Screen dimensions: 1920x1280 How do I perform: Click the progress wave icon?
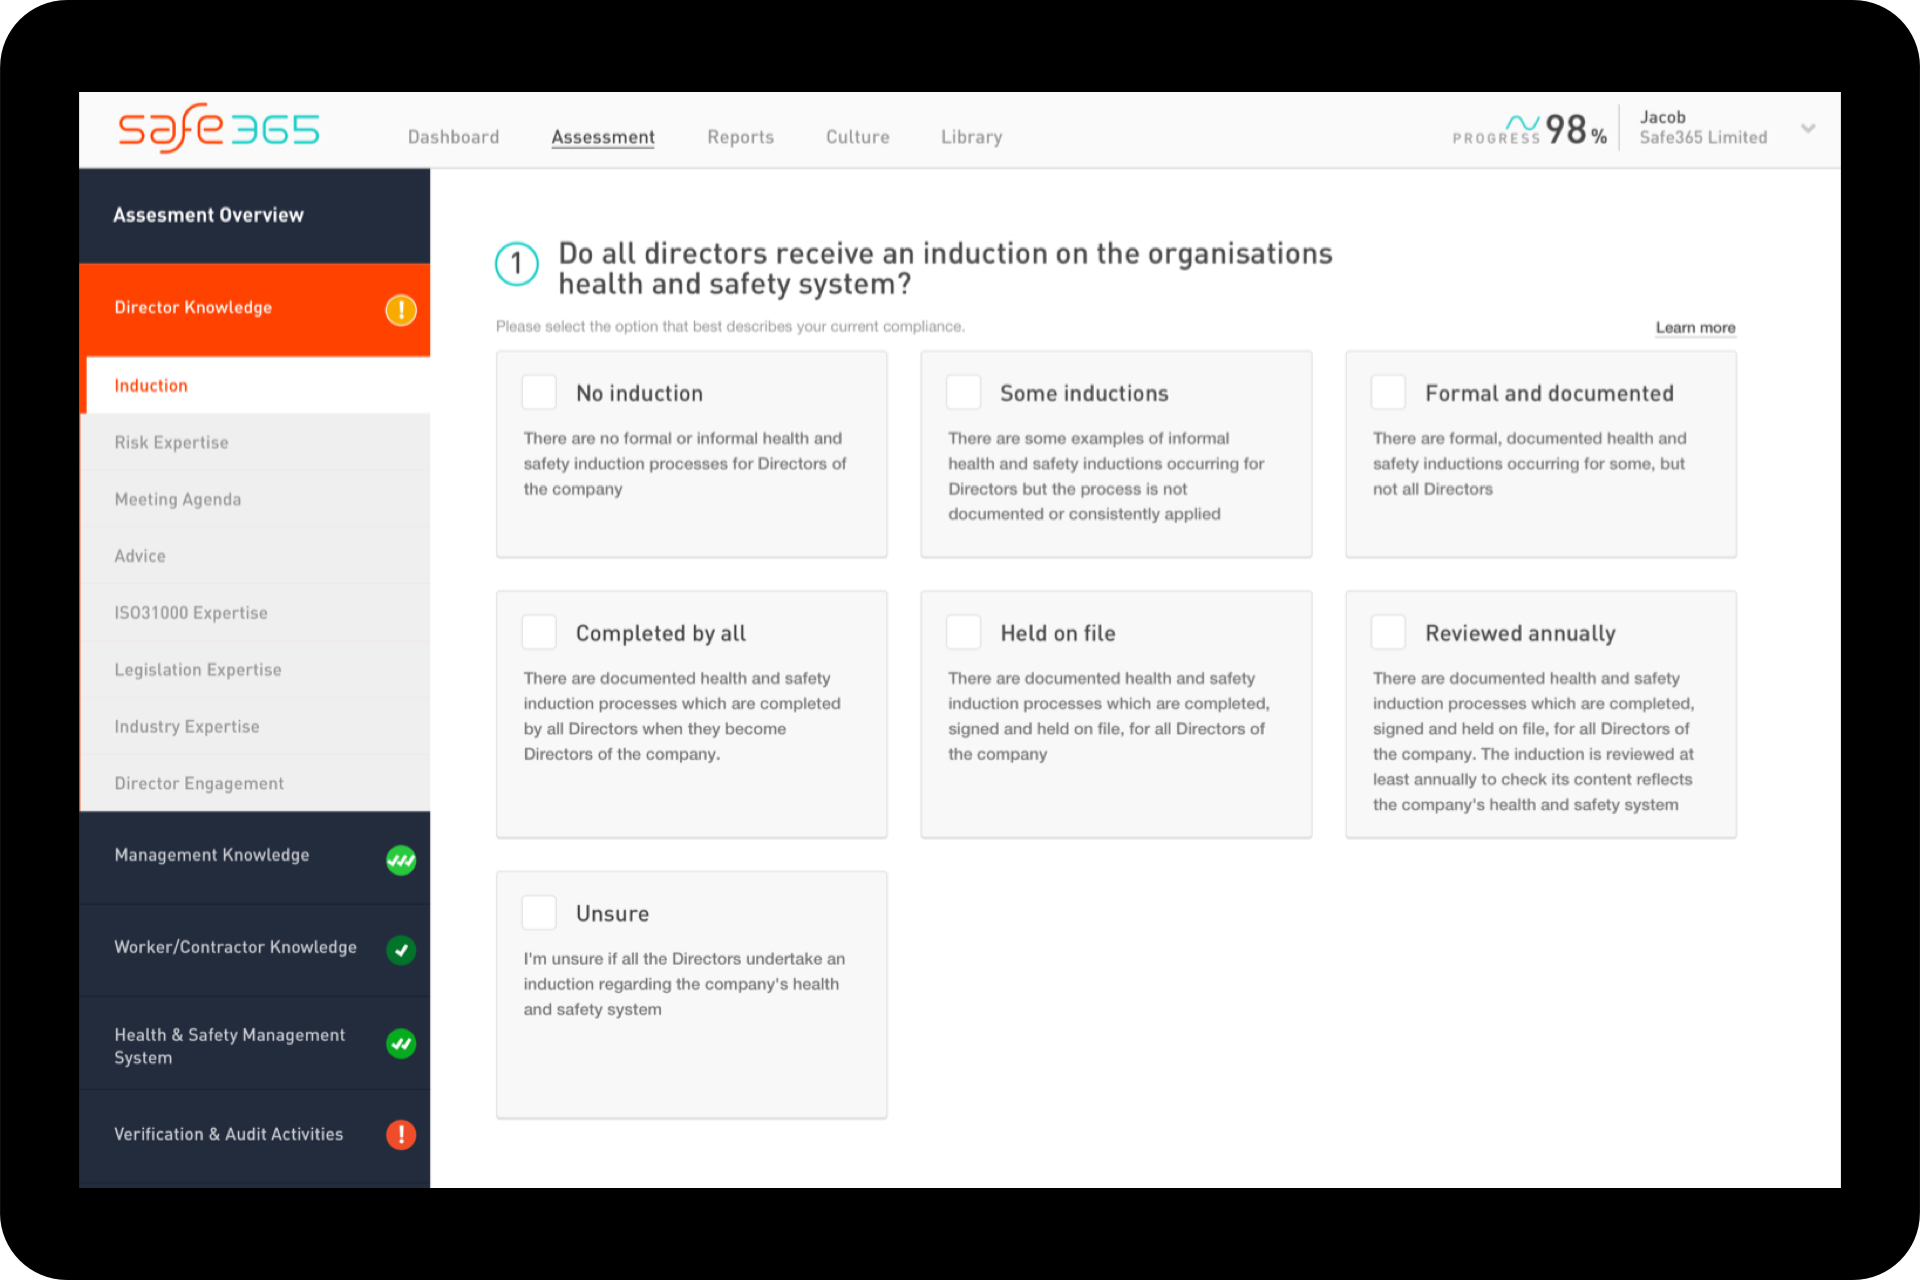(1522, 122)
